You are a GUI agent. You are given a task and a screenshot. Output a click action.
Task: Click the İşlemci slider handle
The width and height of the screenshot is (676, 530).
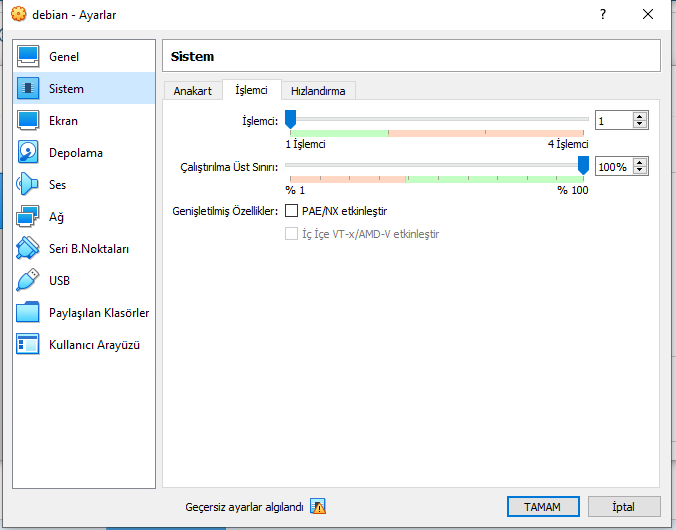(291, 119)
